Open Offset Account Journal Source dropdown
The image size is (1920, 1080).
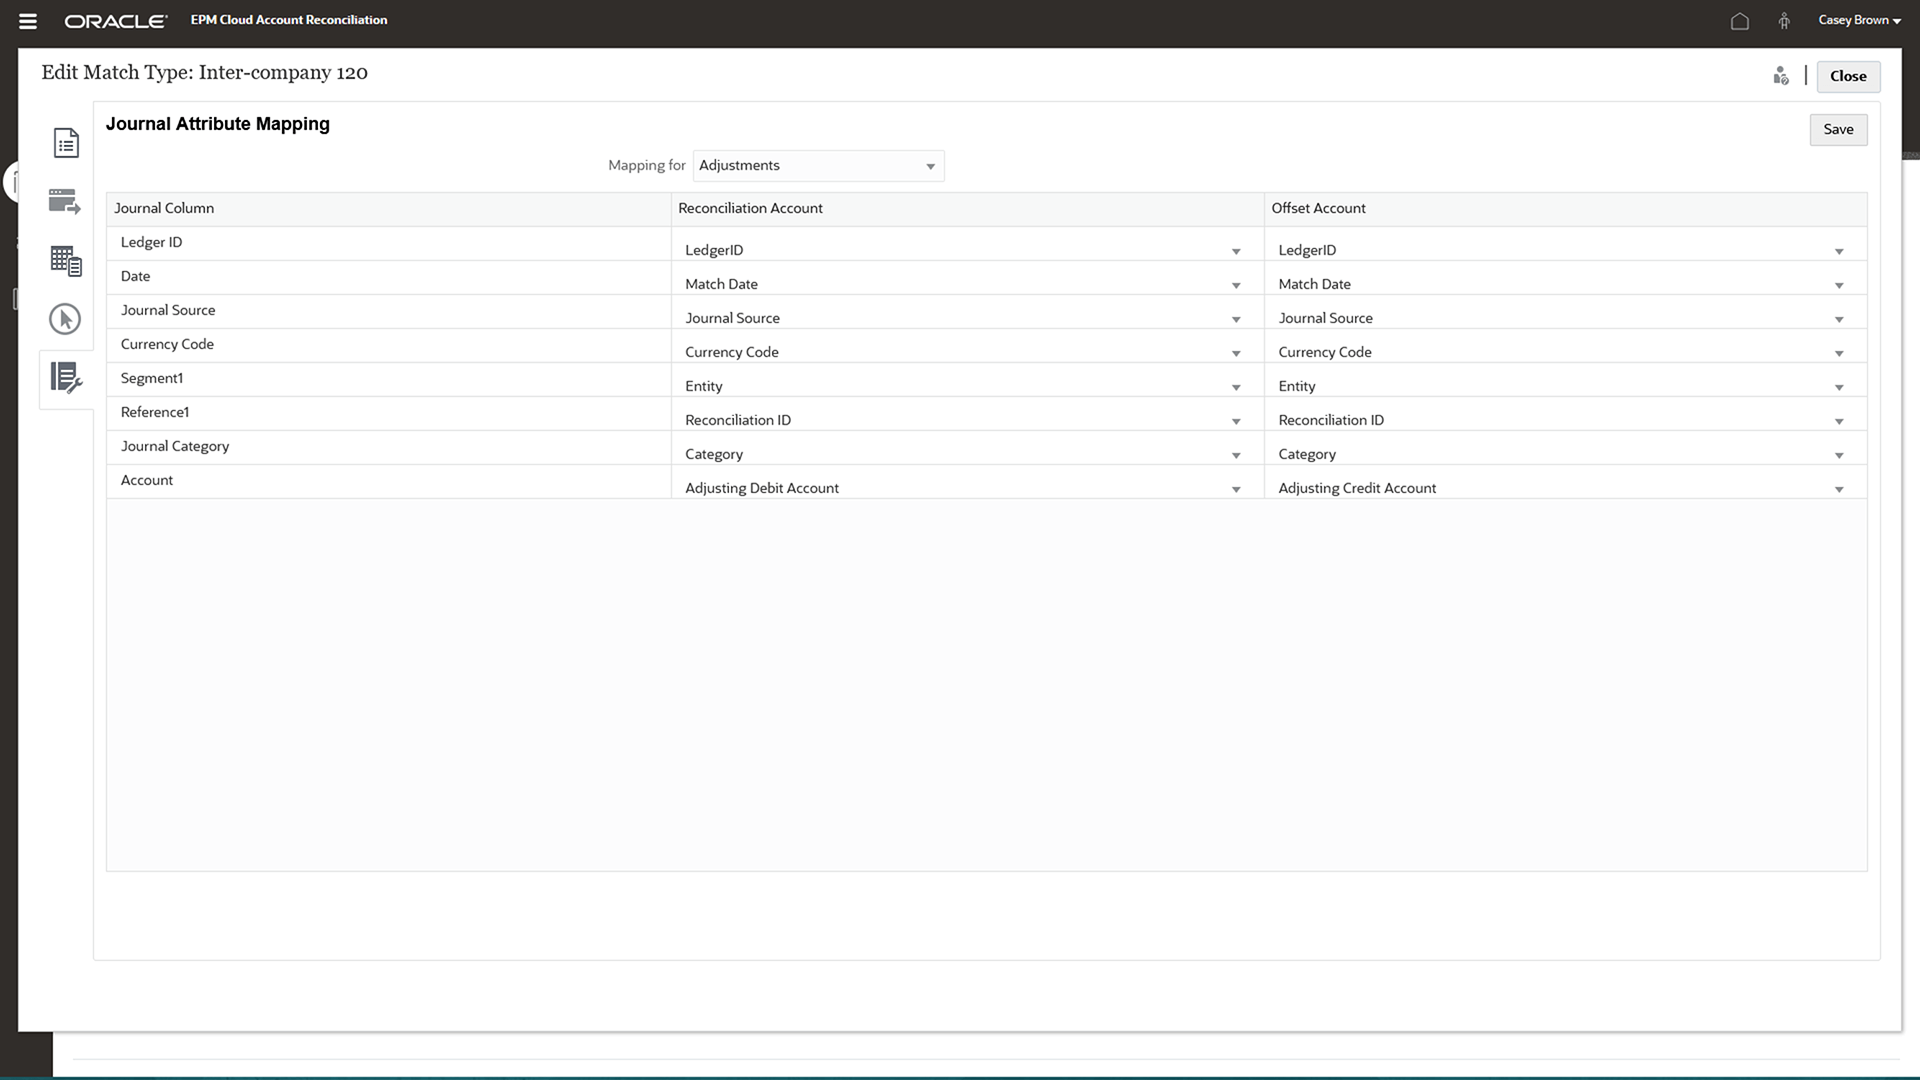(1839, 319)
